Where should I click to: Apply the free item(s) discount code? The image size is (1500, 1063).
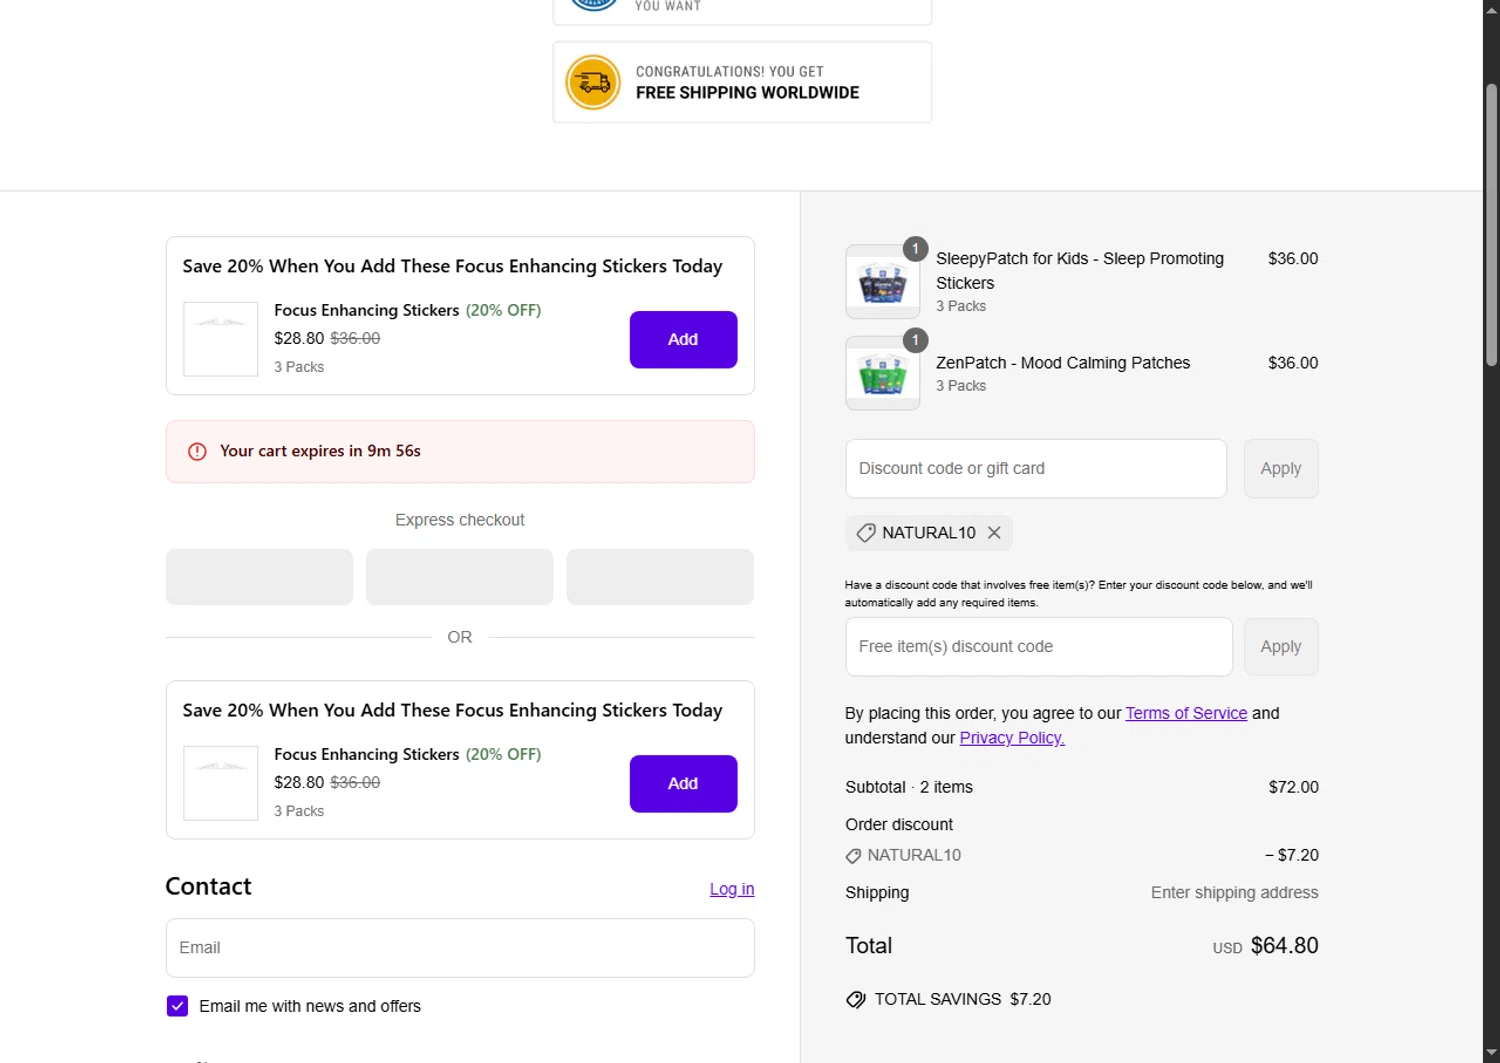click(x=1281, y=647)
